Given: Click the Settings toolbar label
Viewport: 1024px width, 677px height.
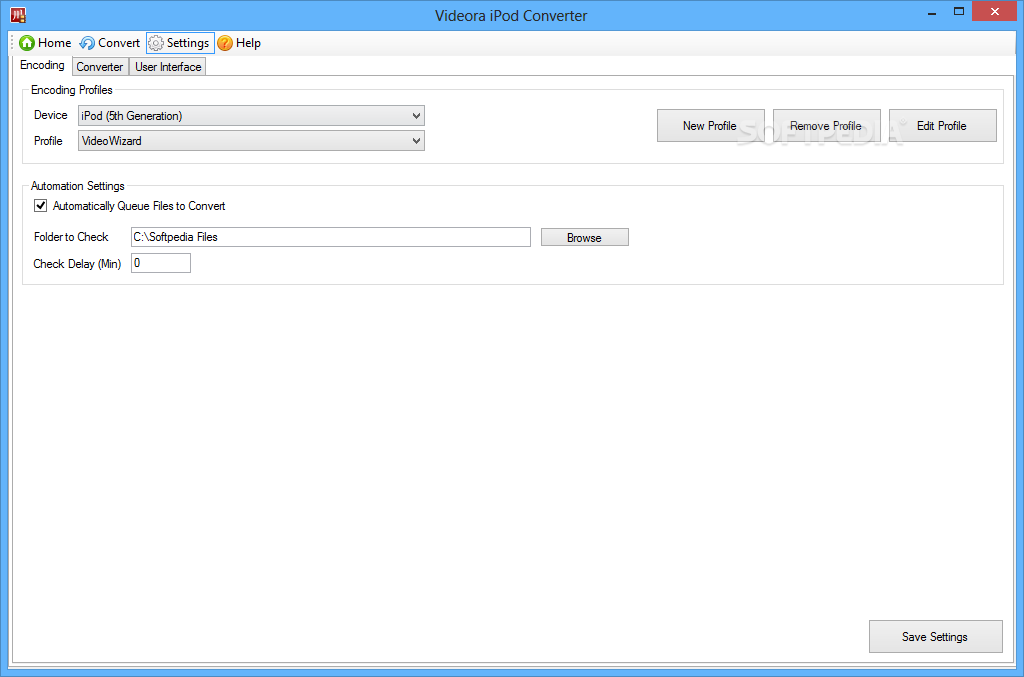Looking at the screenshot, I should (188, 43).
